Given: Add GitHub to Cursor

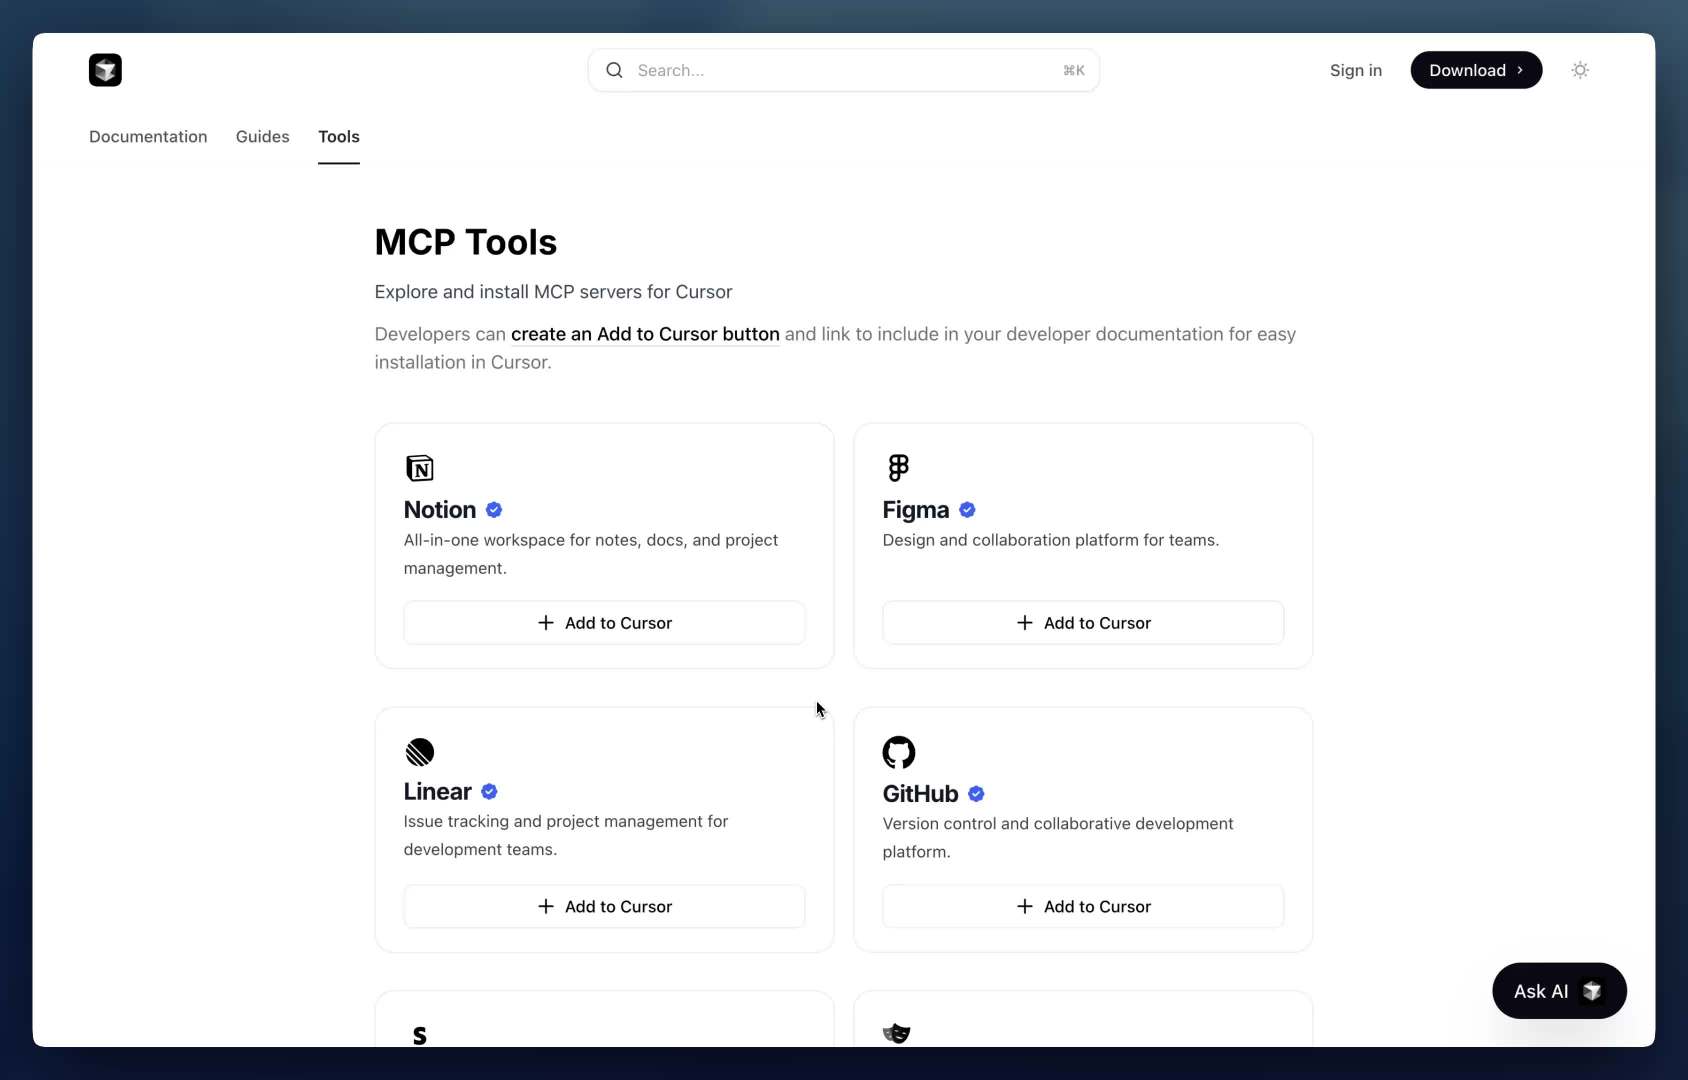Looking at the screenshot, I should point(1083,907).
